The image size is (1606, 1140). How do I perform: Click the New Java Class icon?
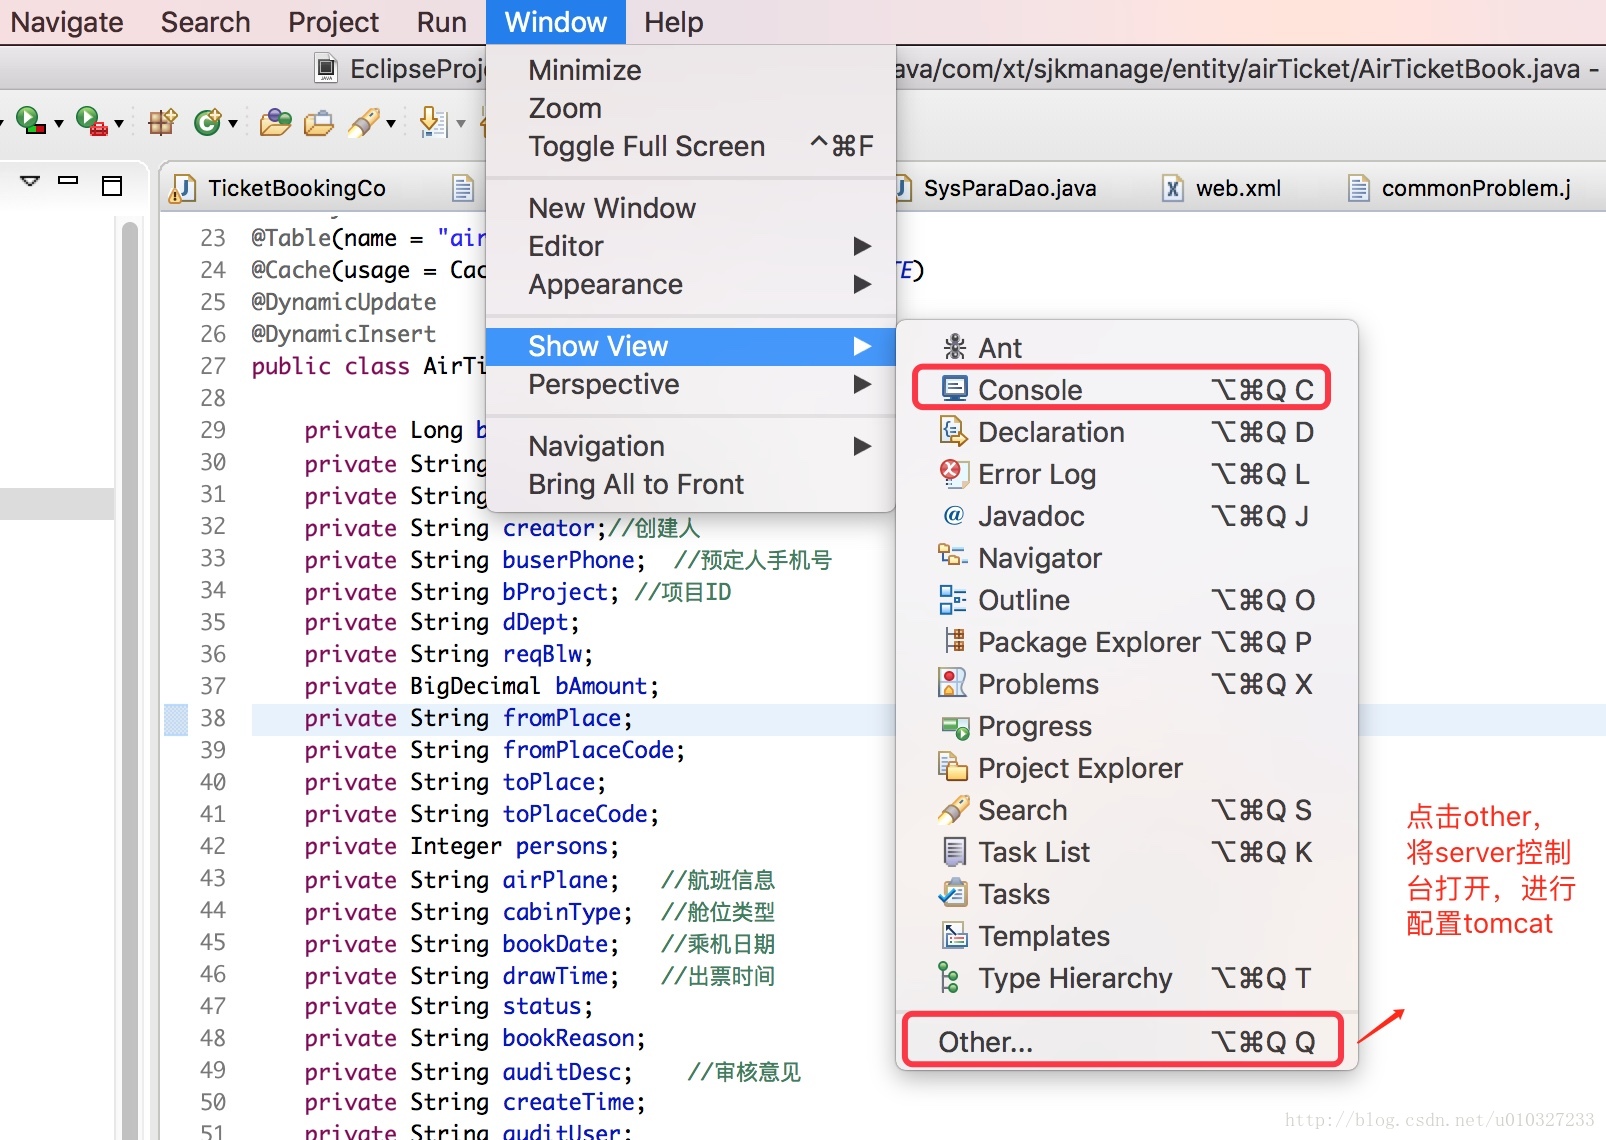coord(207,122)
